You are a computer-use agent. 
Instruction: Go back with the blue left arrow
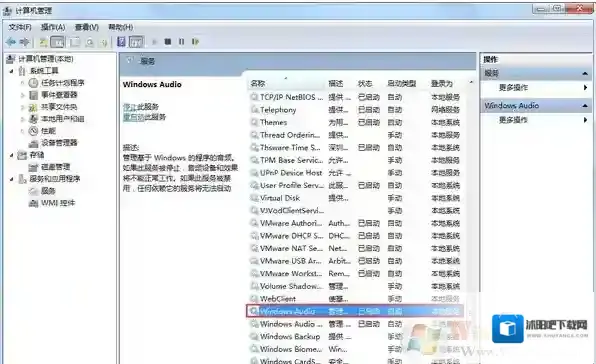click(10, 42)
